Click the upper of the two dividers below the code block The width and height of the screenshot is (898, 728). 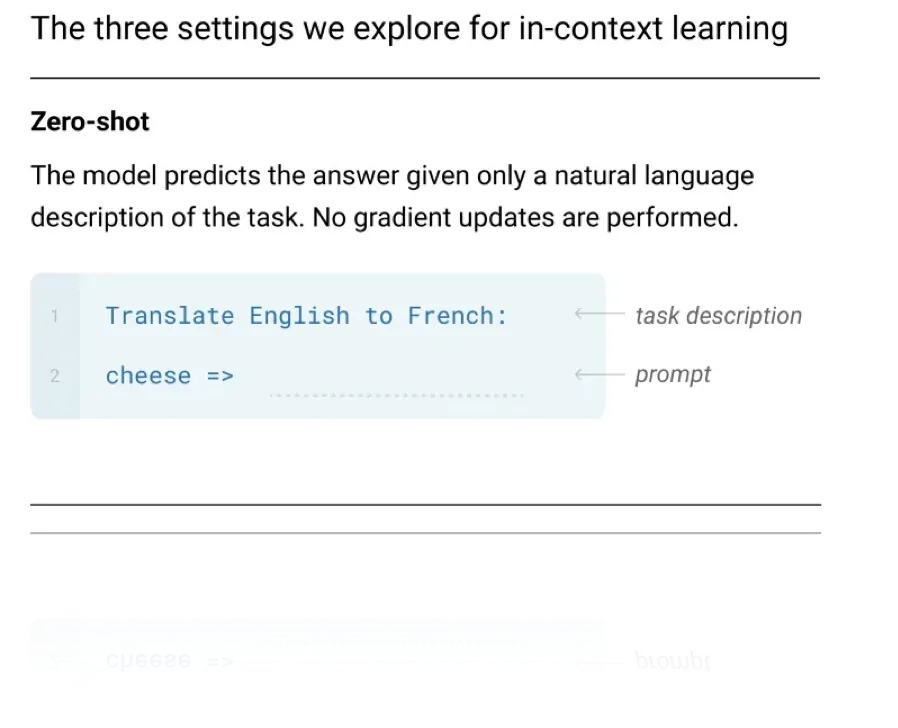point(425,505)
